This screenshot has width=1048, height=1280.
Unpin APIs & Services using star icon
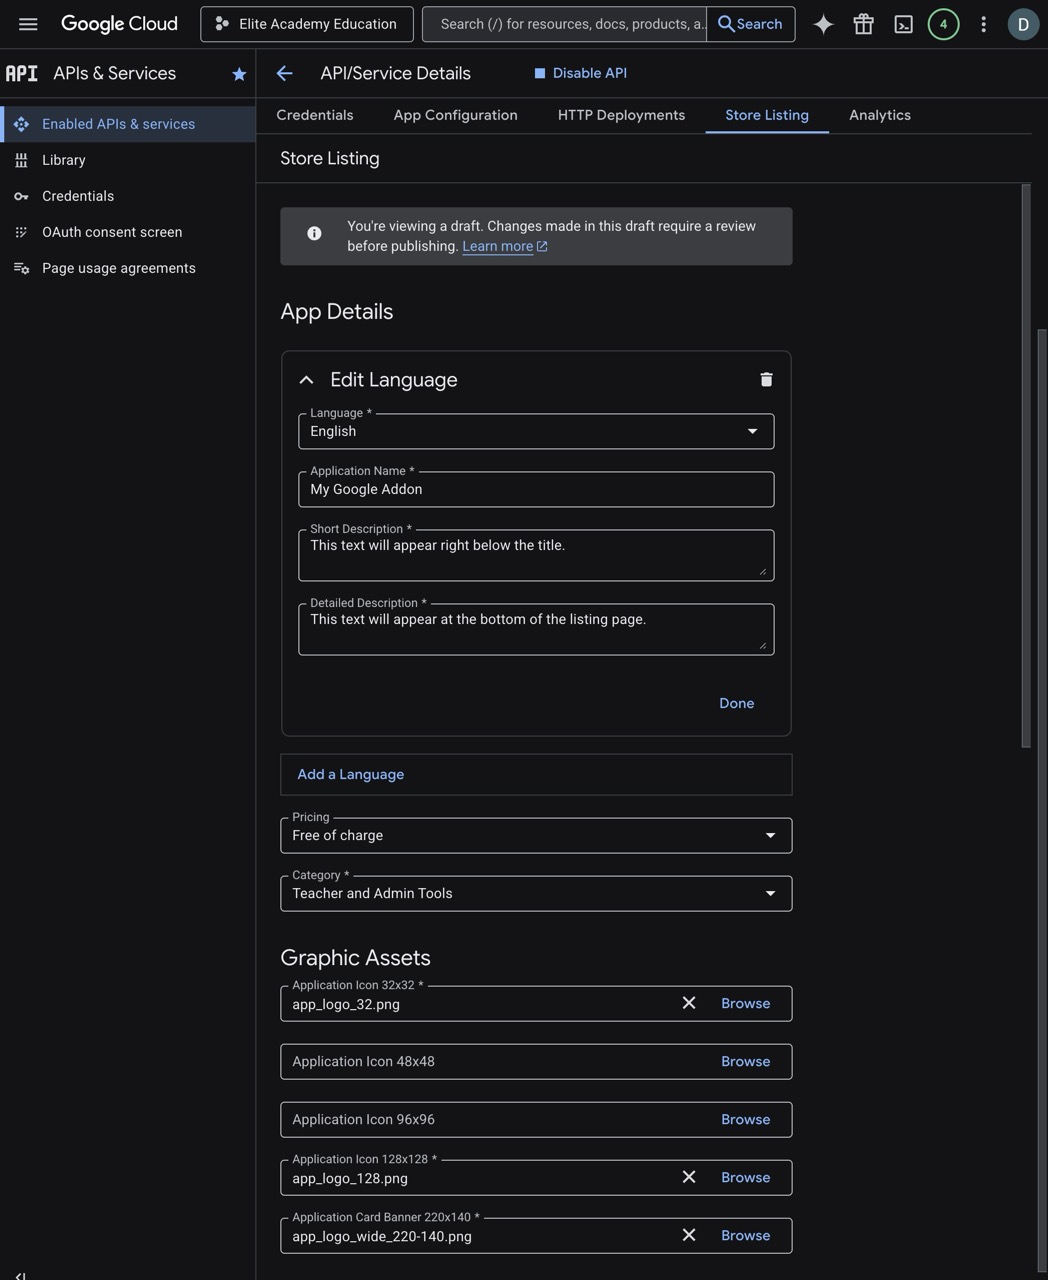239,74
